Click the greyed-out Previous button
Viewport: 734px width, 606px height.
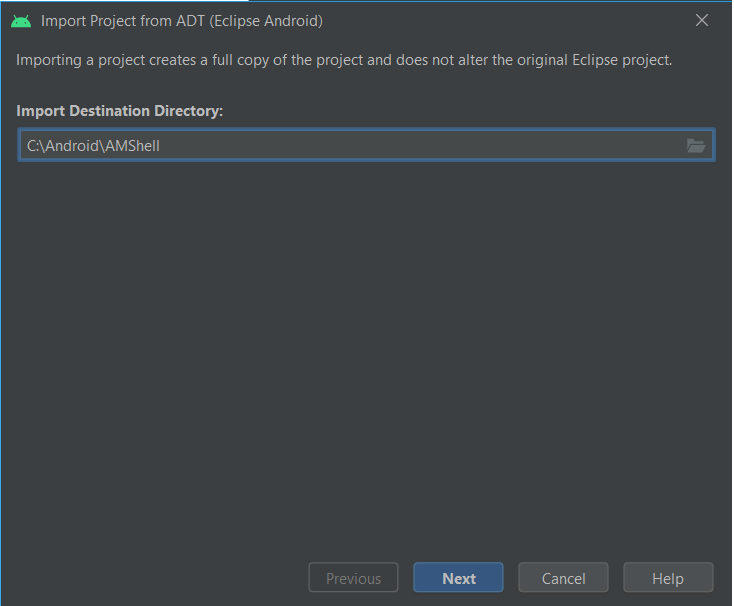click(353, 578)
